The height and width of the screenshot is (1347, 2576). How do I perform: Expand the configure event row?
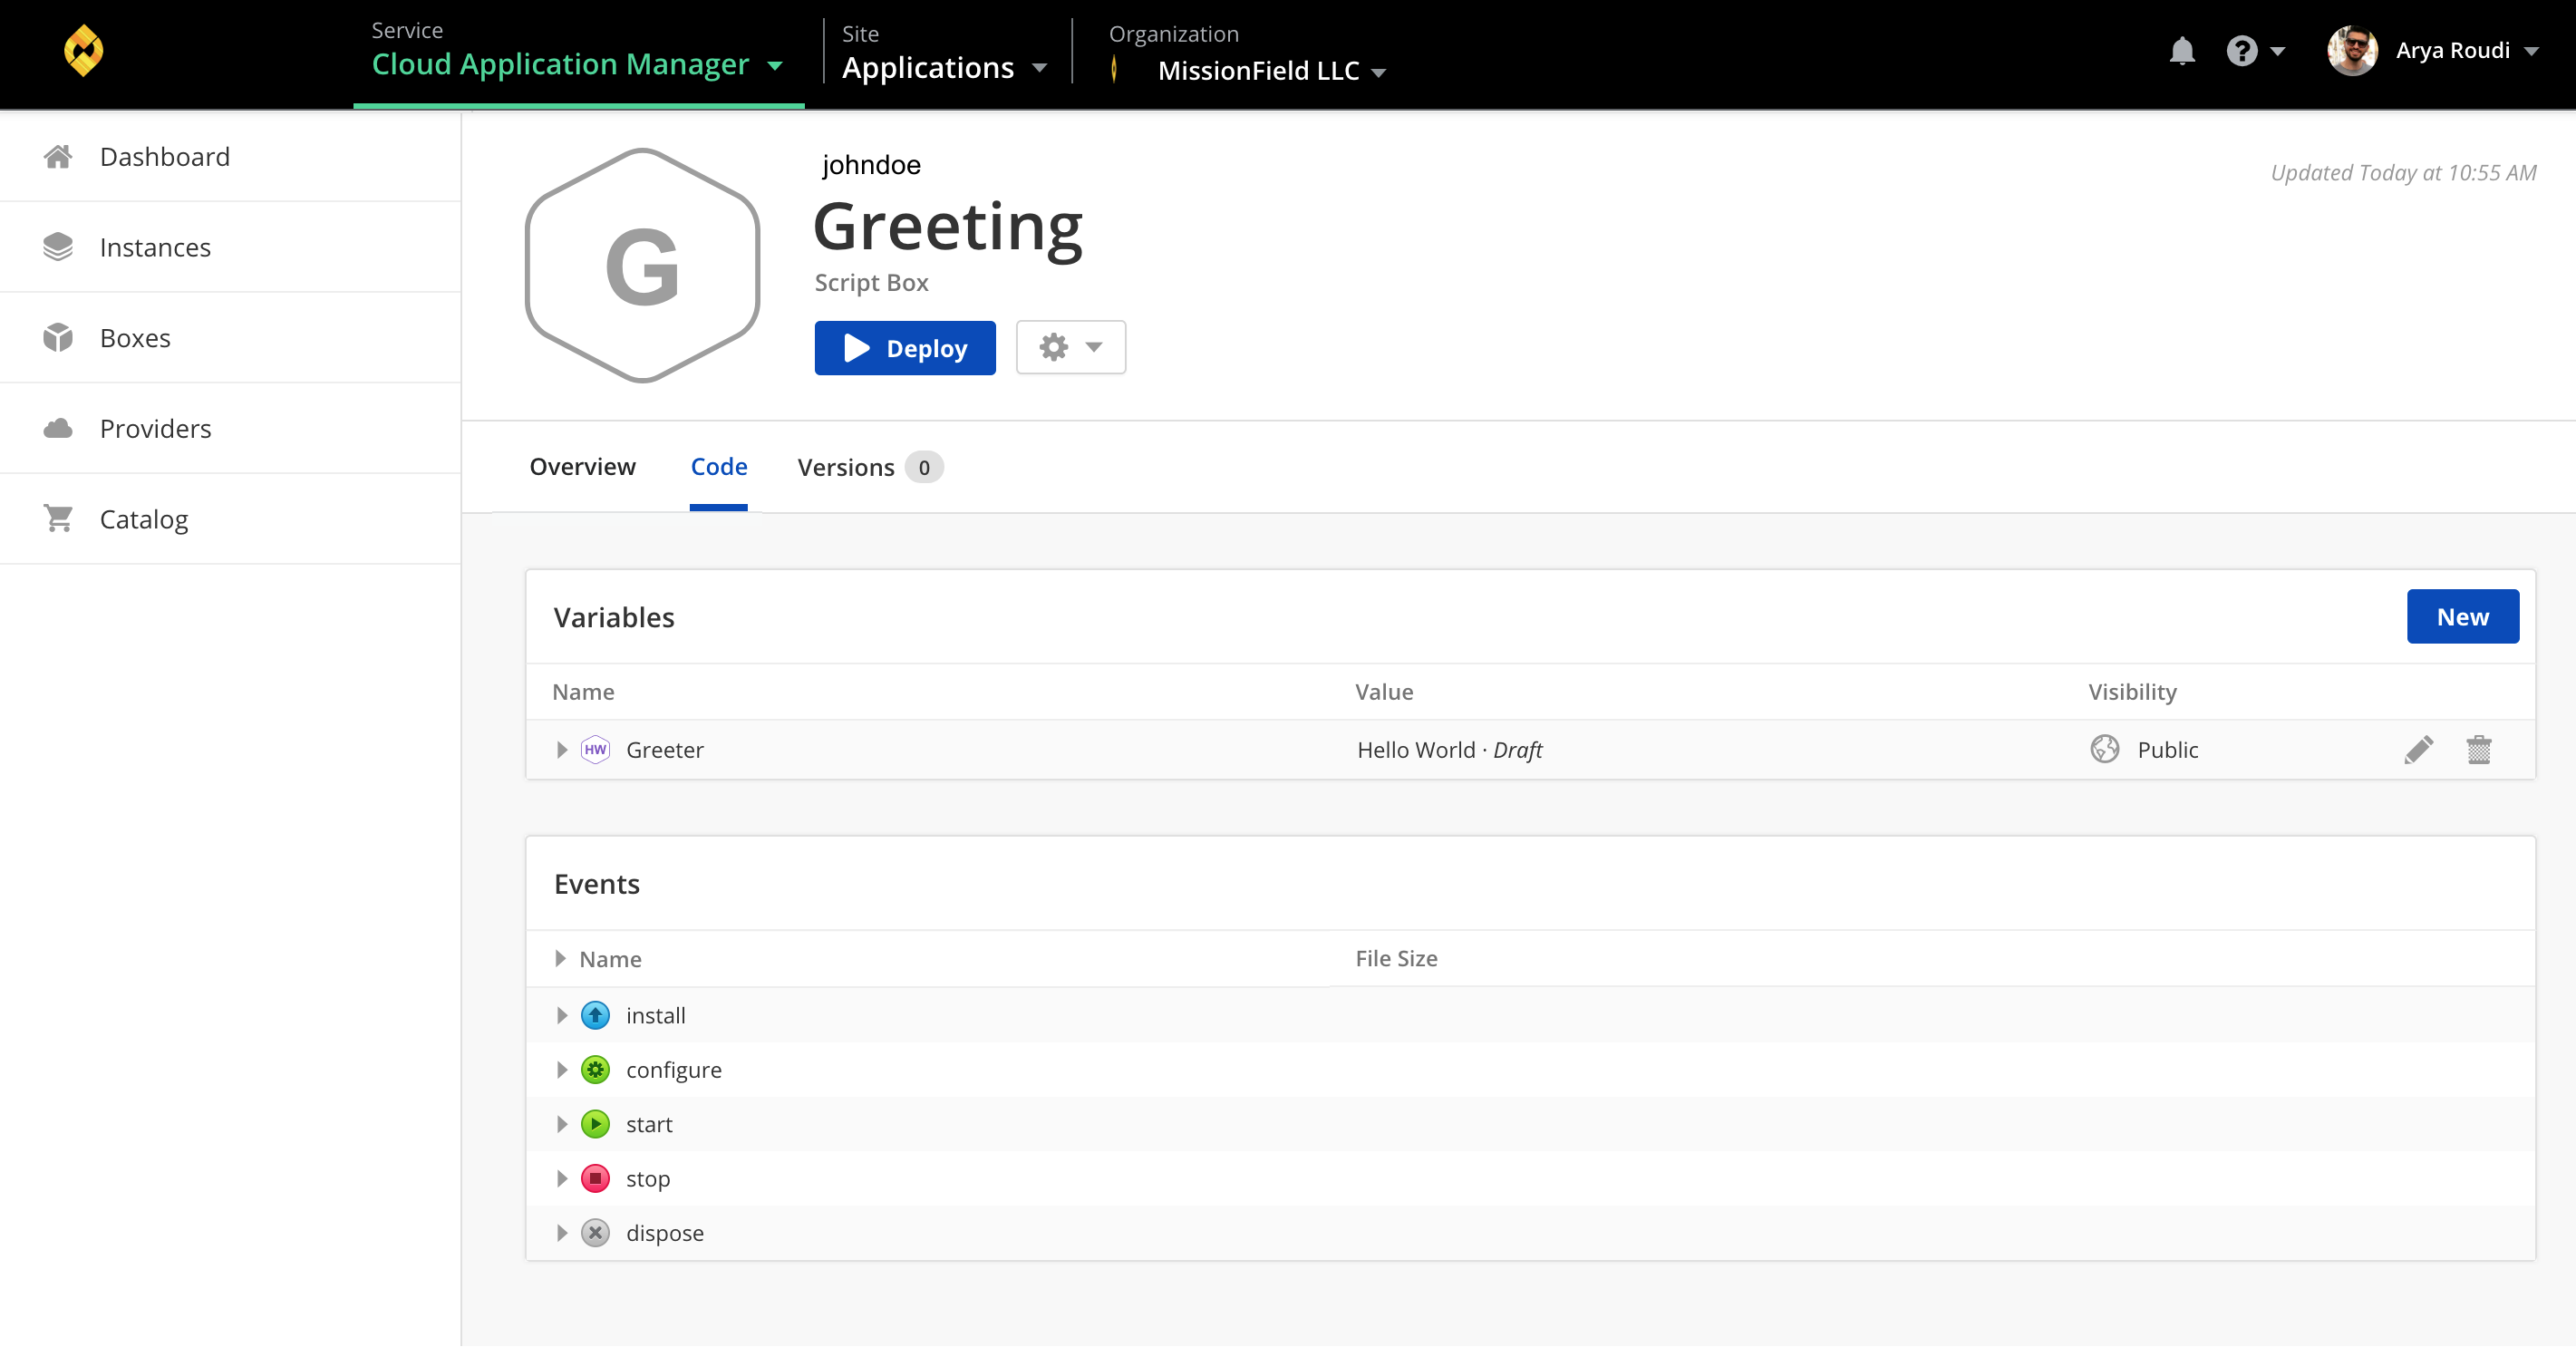560,1070
